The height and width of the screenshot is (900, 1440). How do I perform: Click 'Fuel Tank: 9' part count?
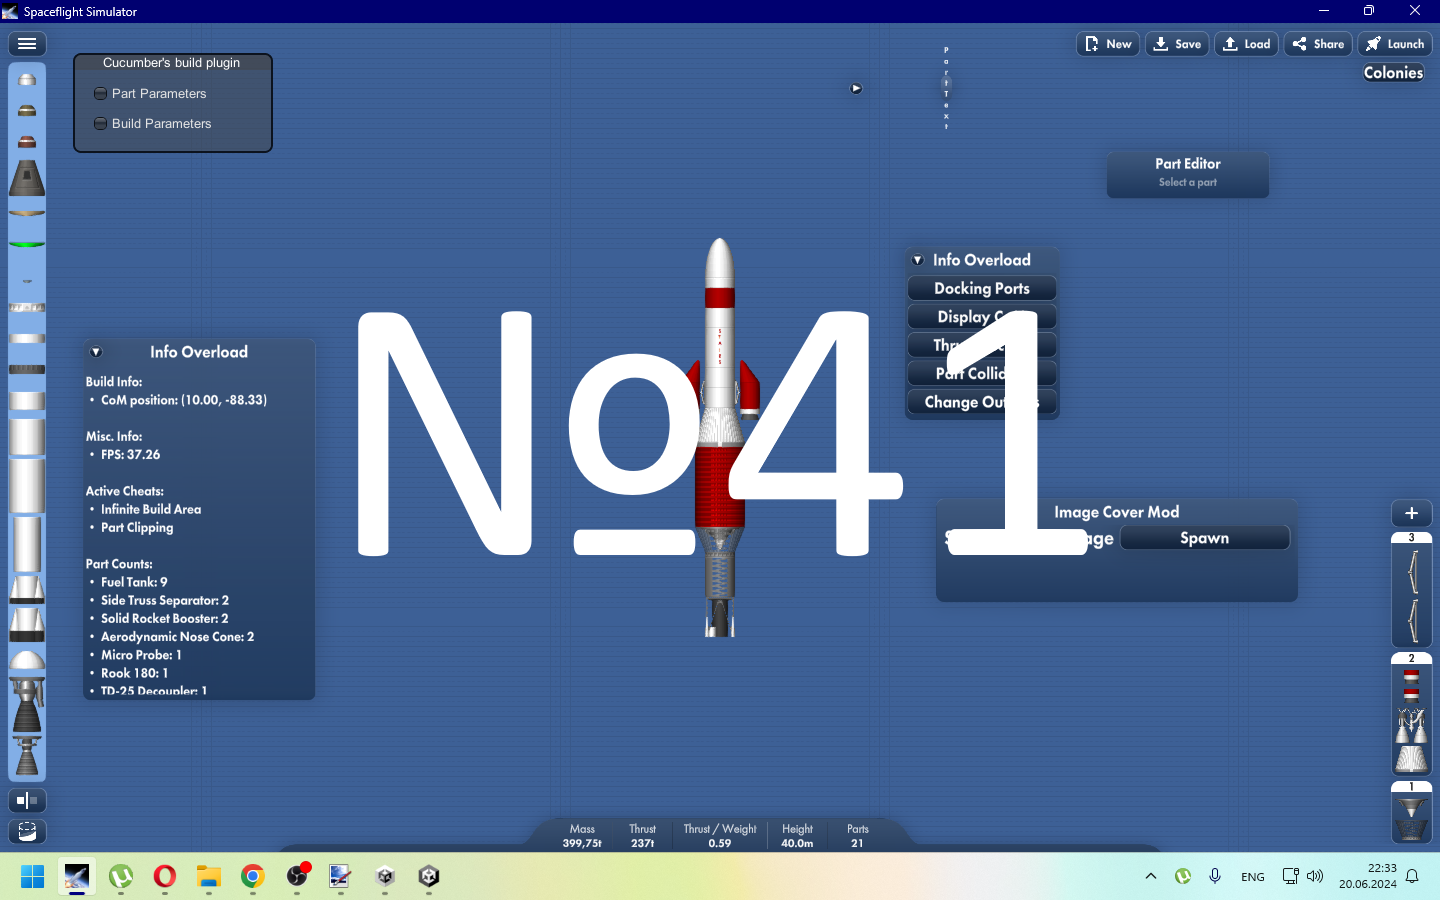pos(134,582)
